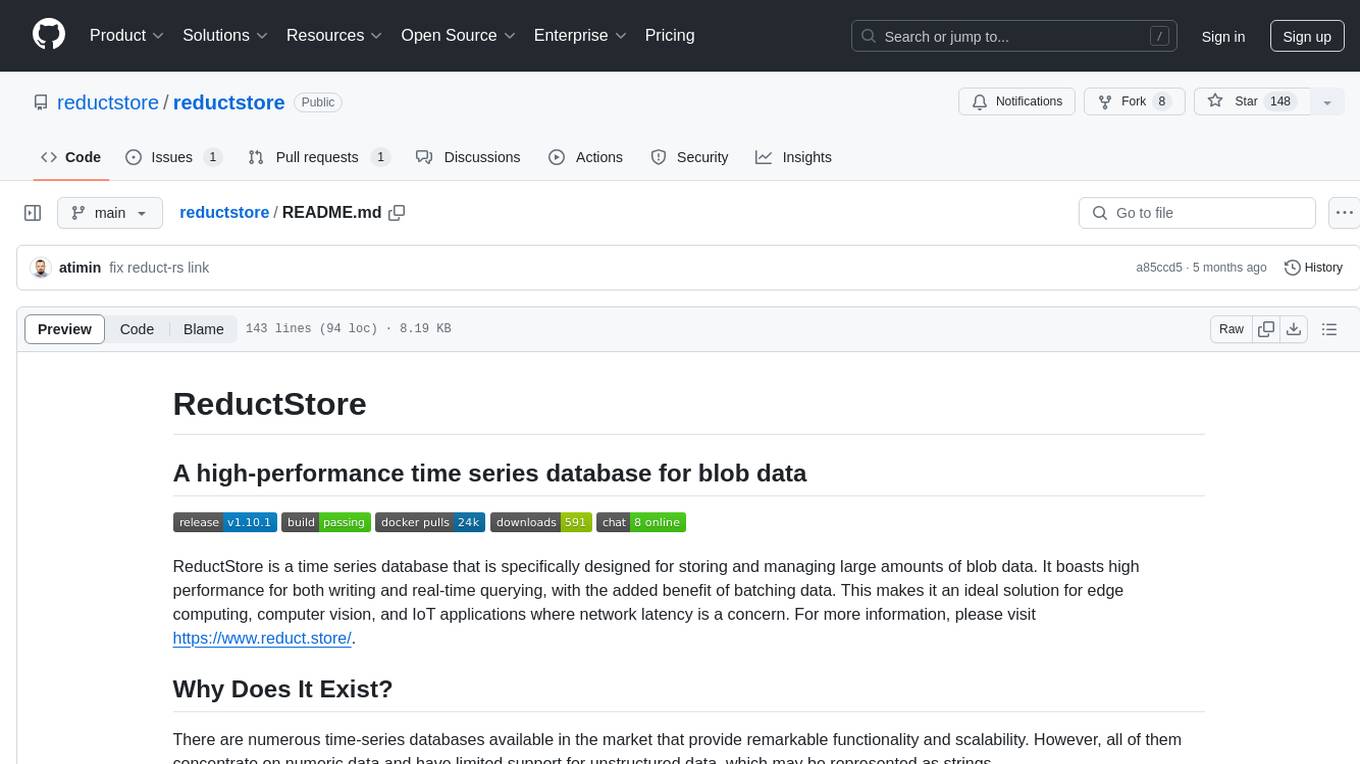Click the docker pulls 24k badge

coord(430,522)
